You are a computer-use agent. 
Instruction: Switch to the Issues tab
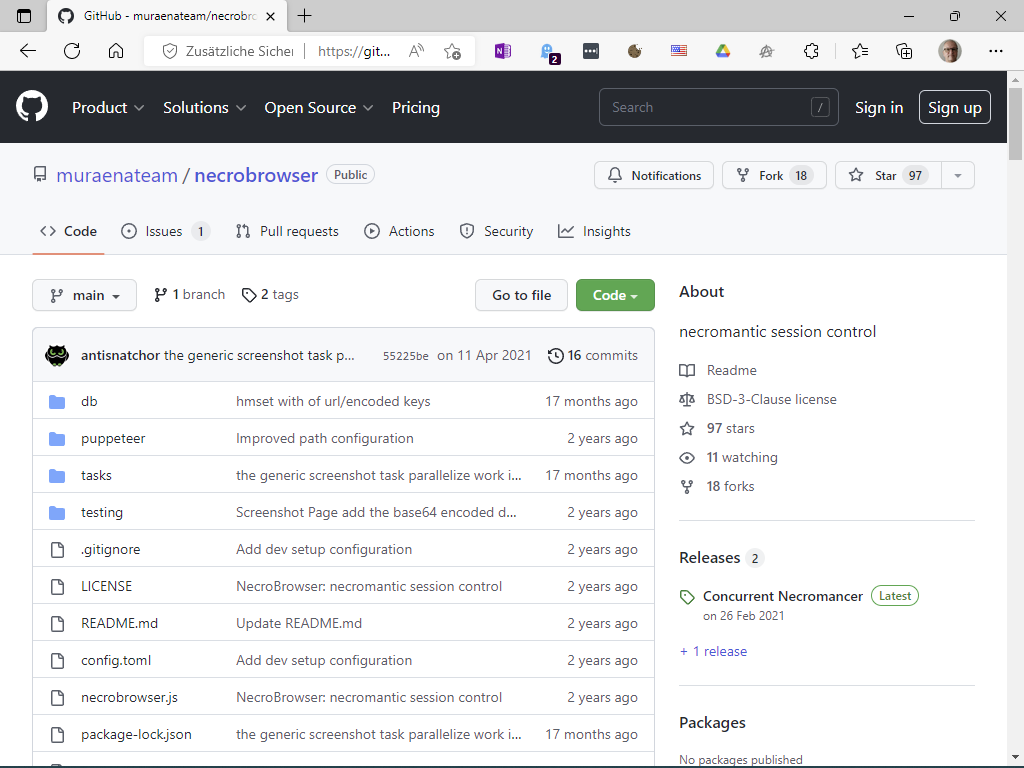tap(165, 231)
